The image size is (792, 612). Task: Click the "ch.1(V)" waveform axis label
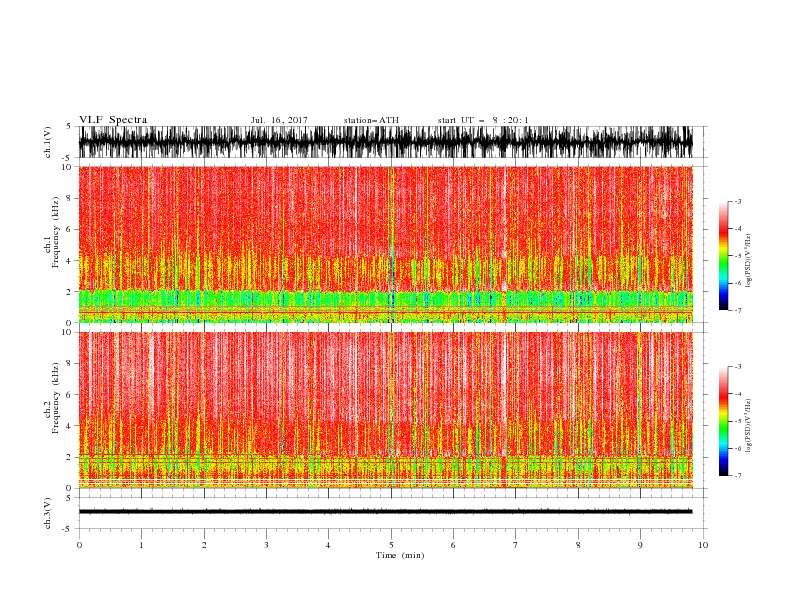(x=48, y=142)
